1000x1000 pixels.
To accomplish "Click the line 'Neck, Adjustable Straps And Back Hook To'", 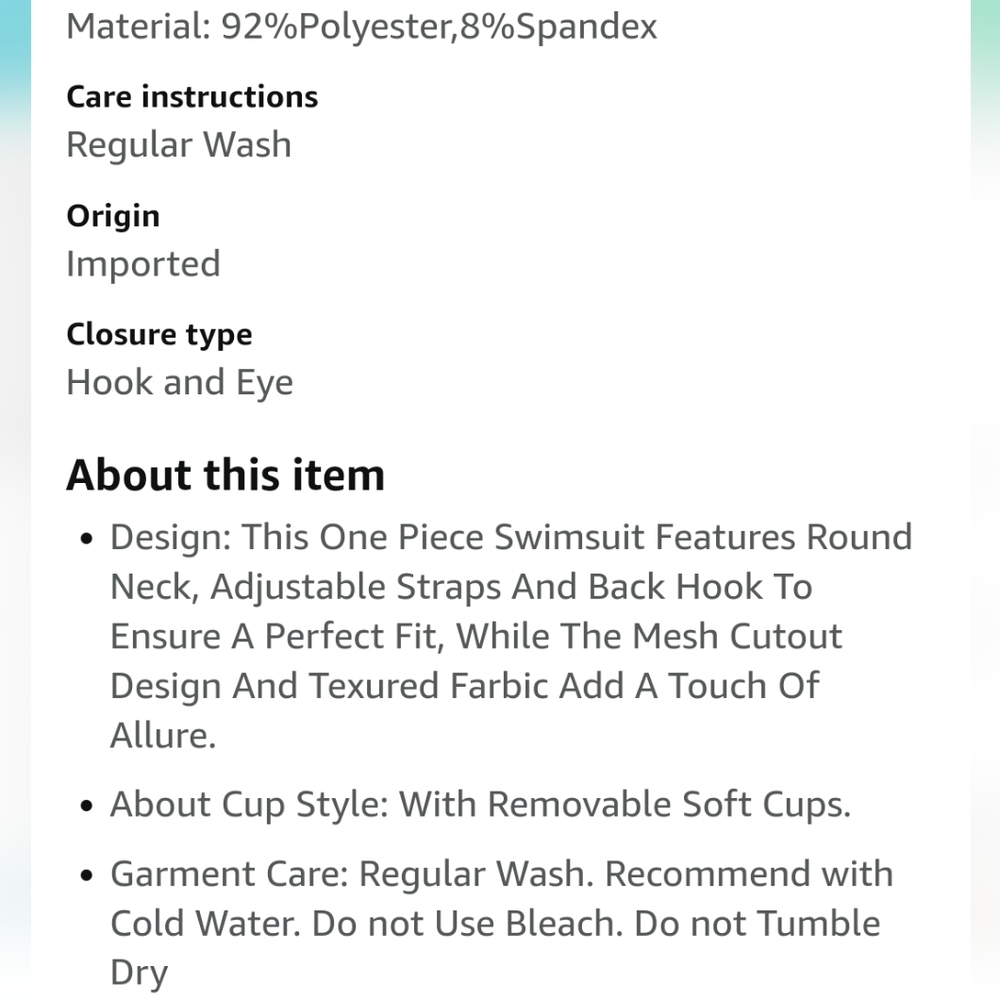I will pos(461,587).
